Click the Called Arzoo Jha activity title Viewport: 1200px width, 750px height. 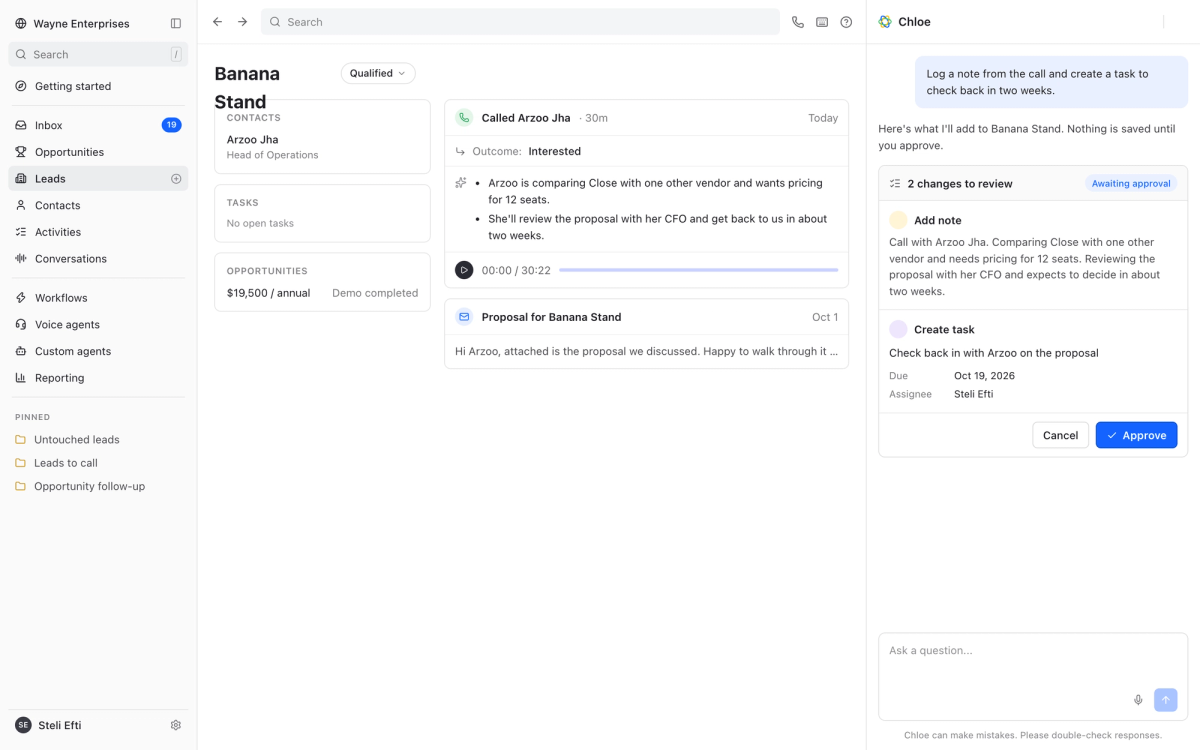tap(526, 118)
